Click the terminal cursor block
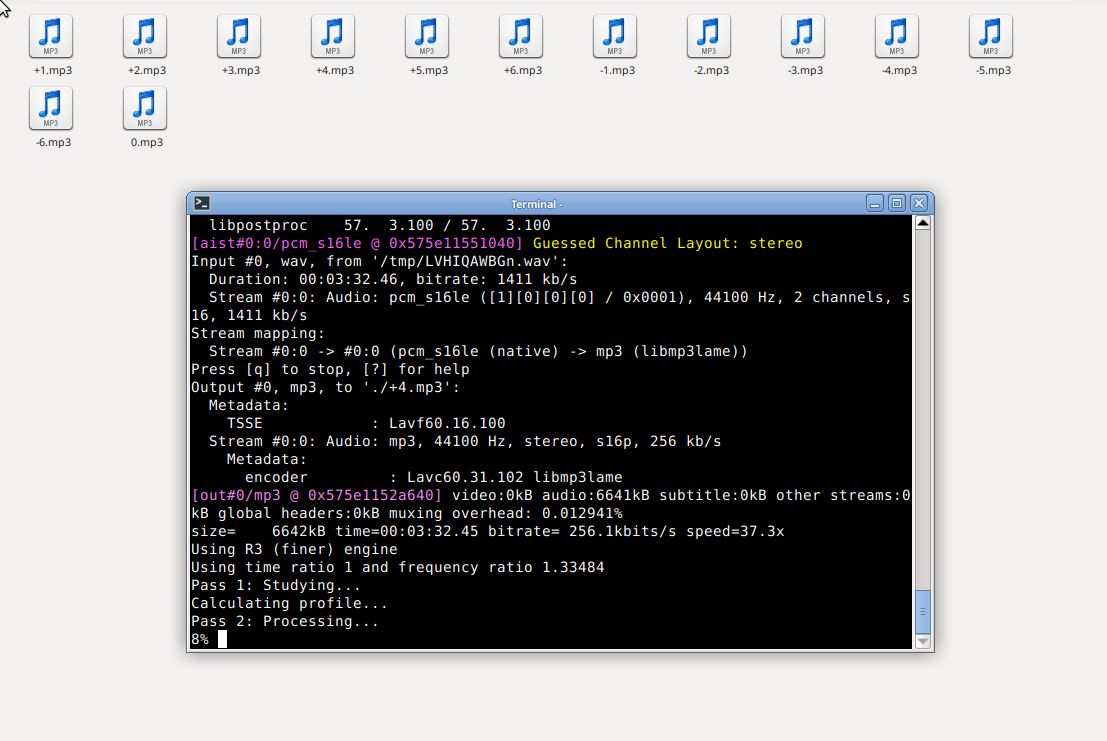The image size is (1107, 741). tap(222, 639)
